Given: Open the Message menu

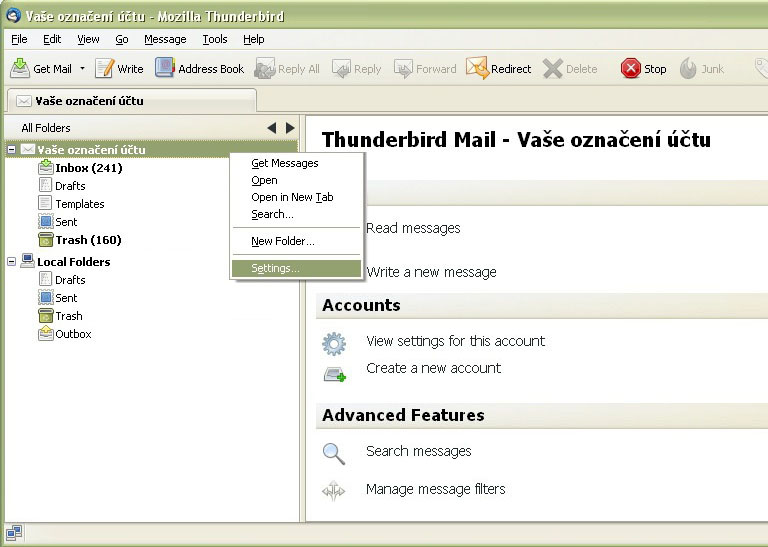Looking at the screenshot, I should click(x=165, y=39).
